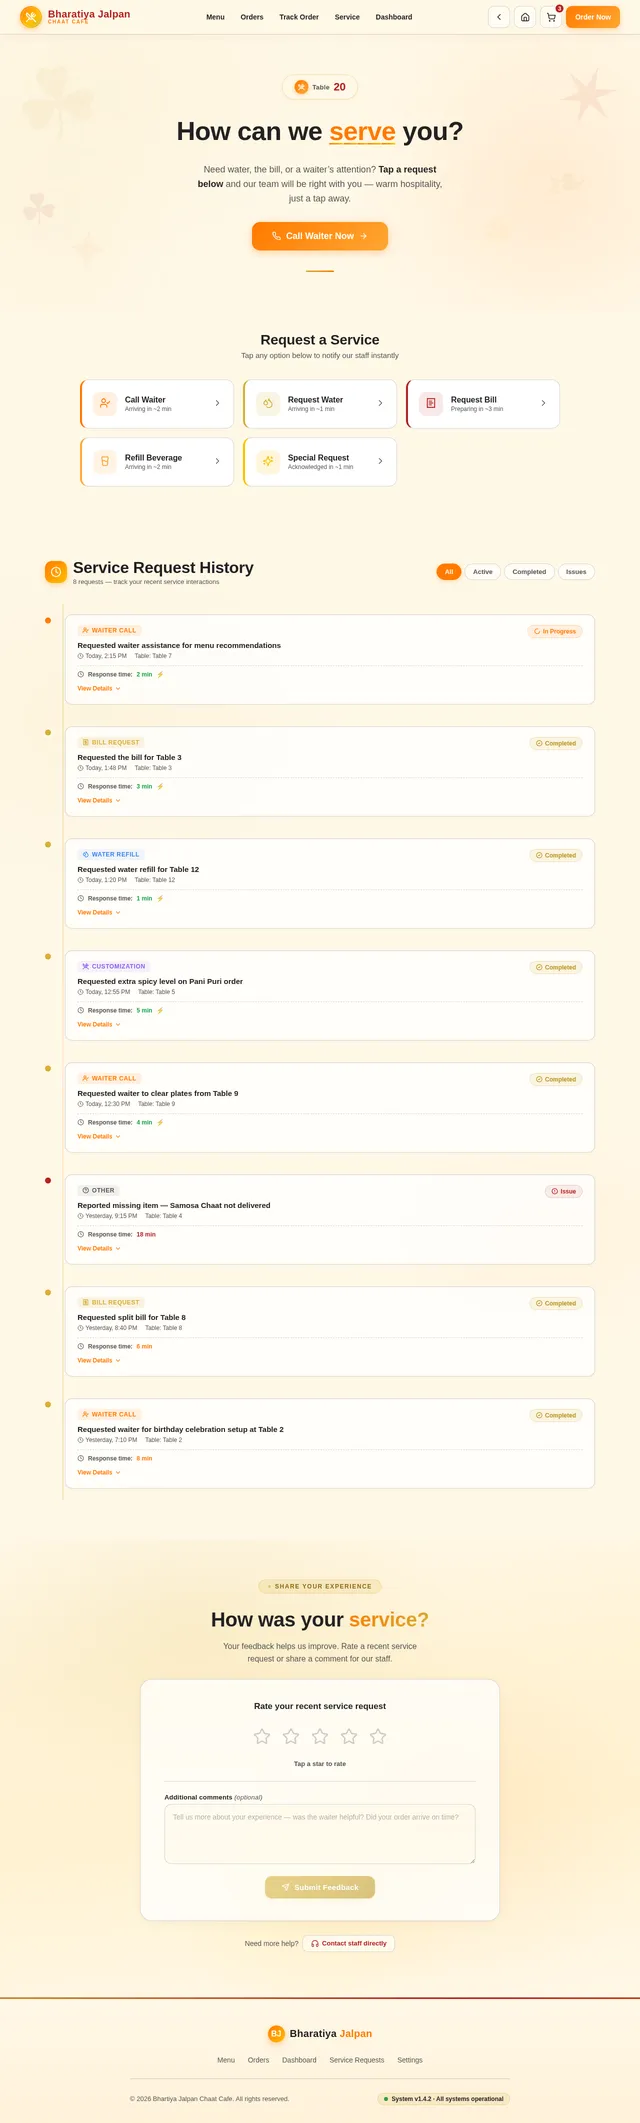Click the Order Now button

(x=593, y=17)
